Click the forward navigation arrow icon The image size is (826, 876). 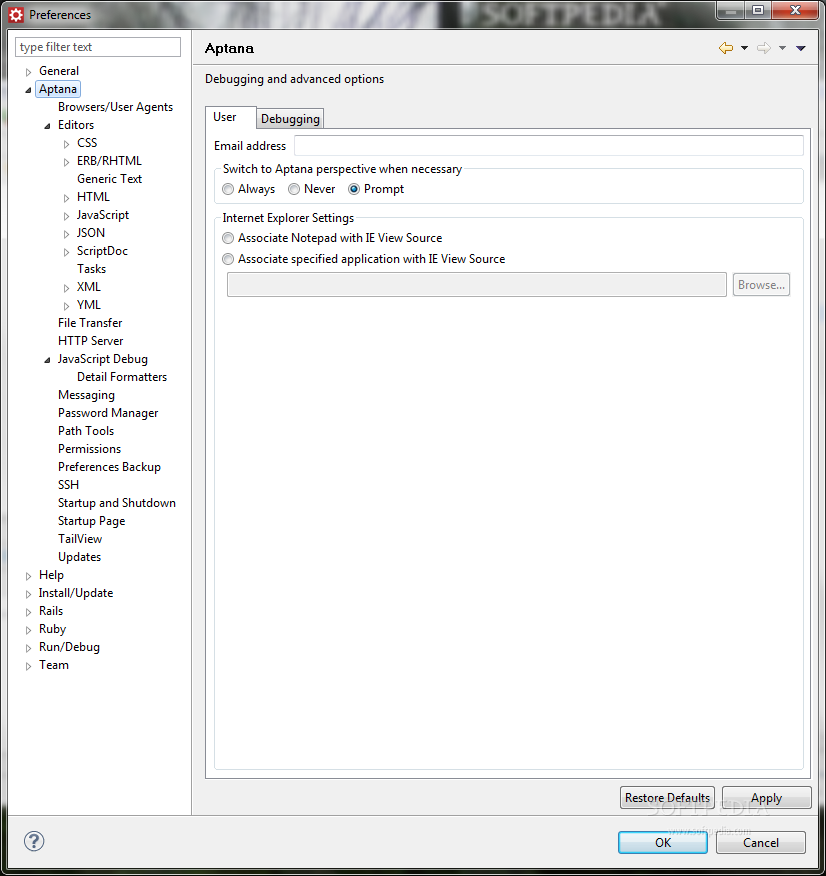click(x=763, y=48)
